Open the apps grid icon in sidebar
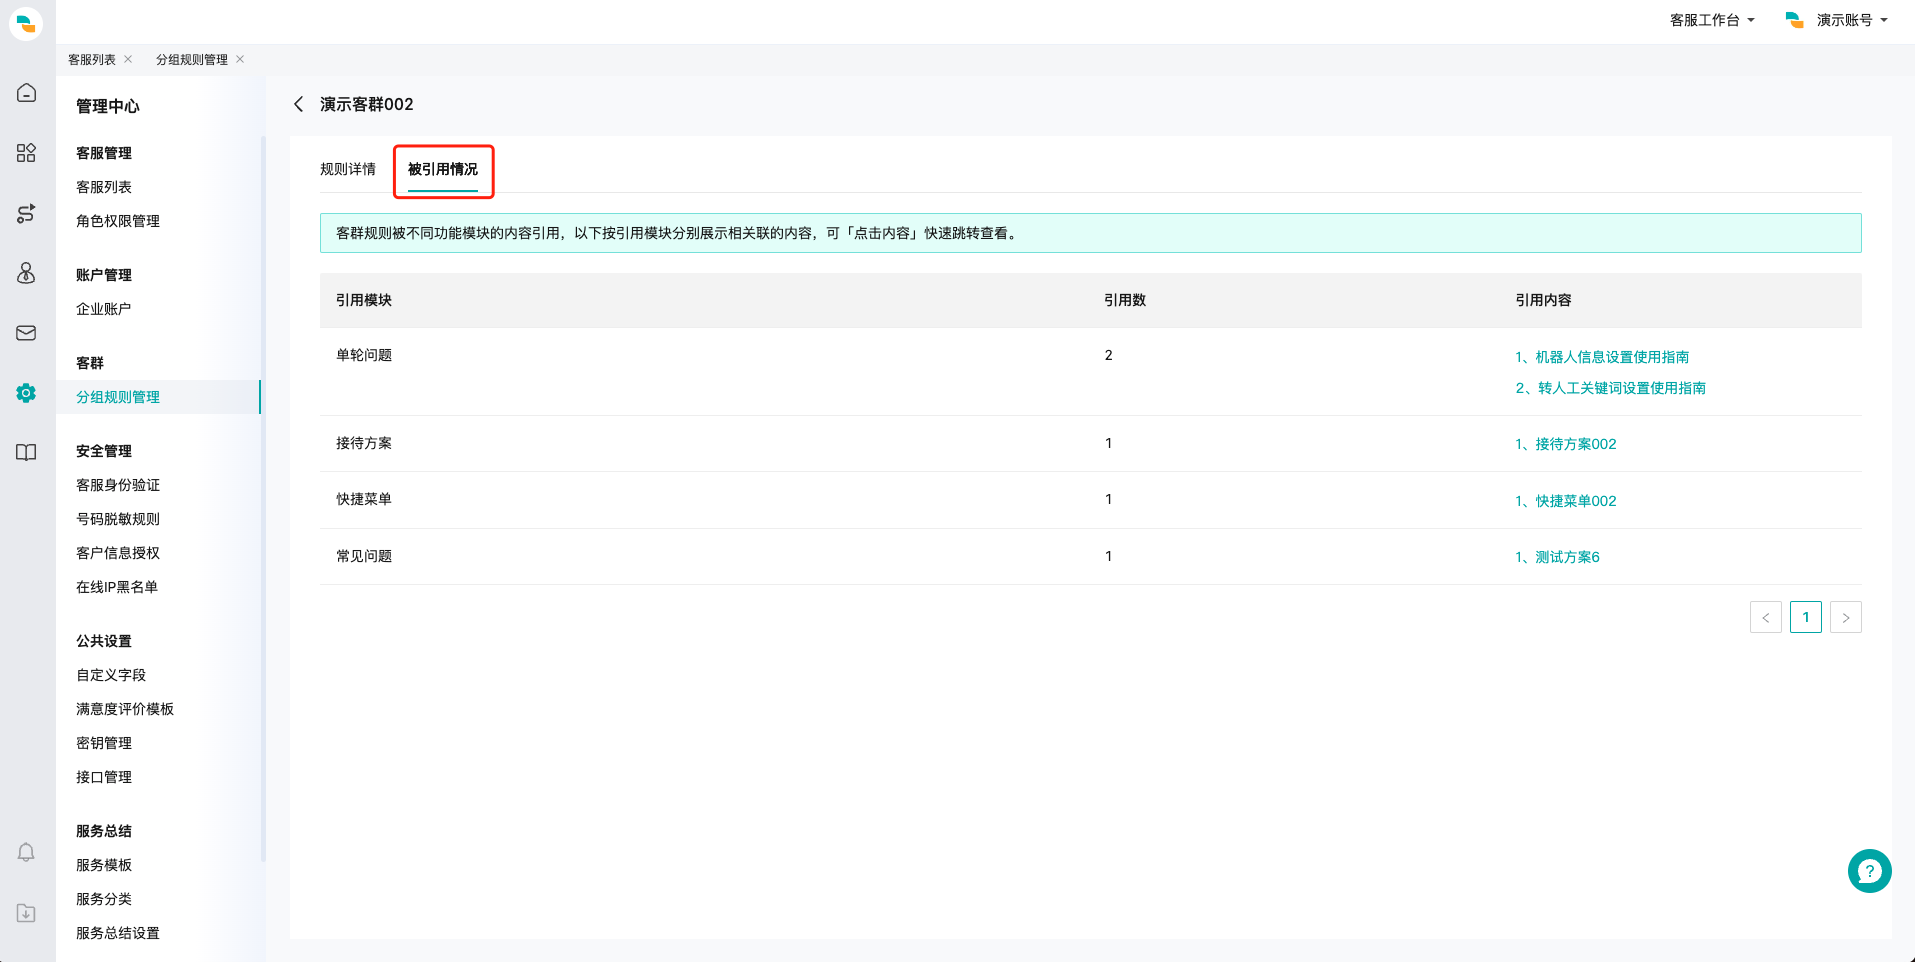Screen dimensions: 1915x962 pos(26,153)
